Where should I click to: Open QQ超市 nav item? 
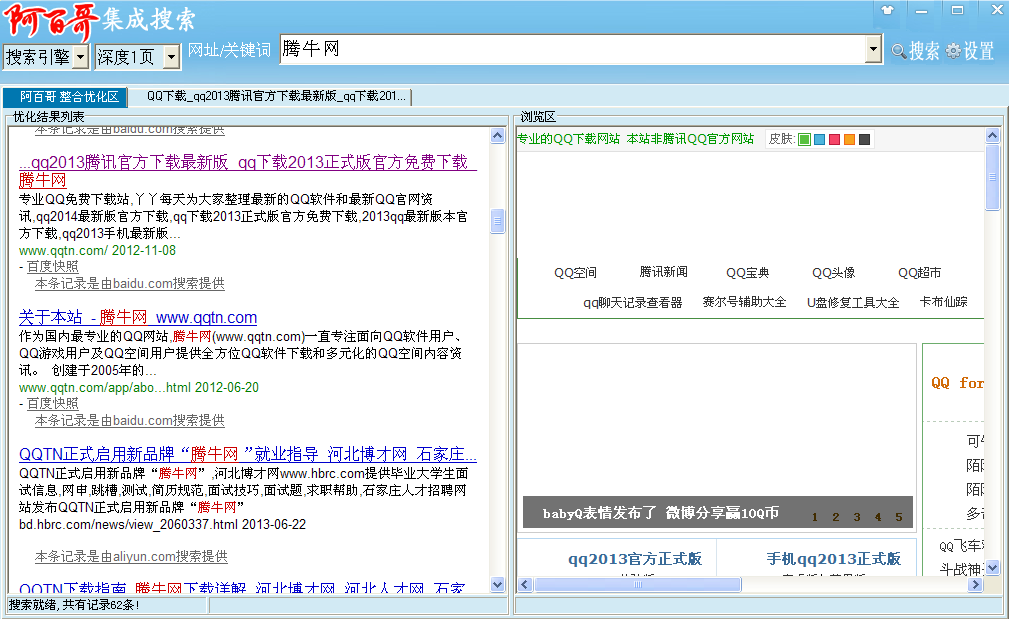pyautogui.click(x=920, y=273)
